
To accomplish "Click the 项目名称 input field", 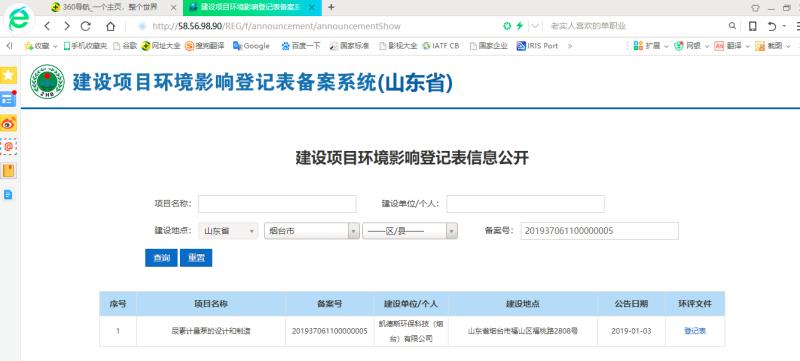I will (x=277, y=204).
